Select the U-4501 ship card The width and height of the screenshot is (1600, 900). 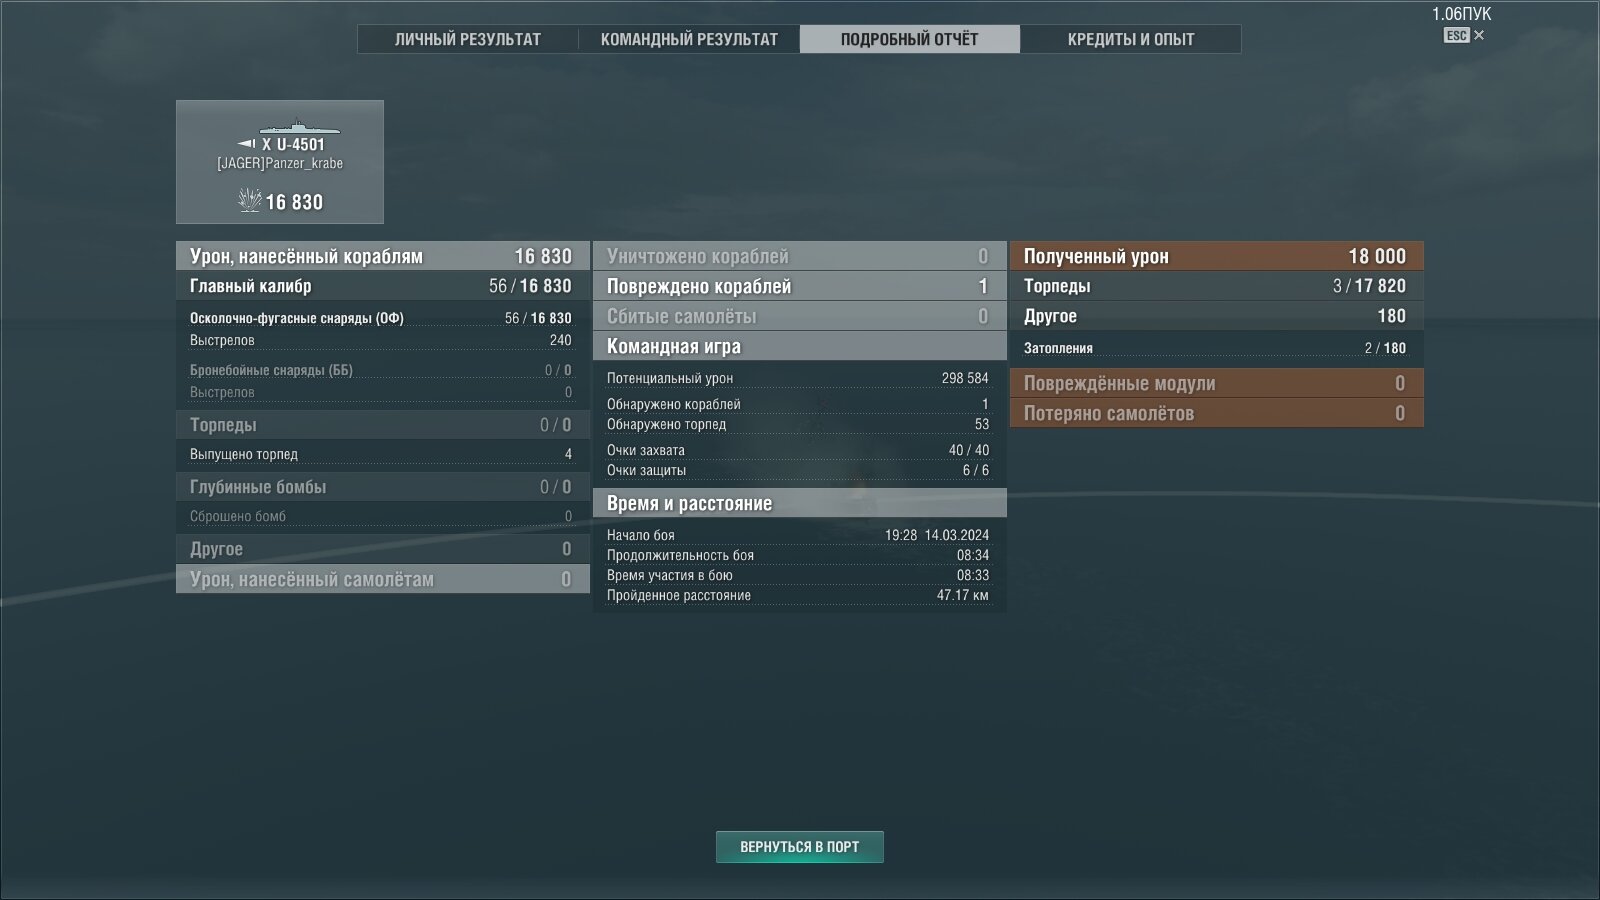click(x=280, y=162)
